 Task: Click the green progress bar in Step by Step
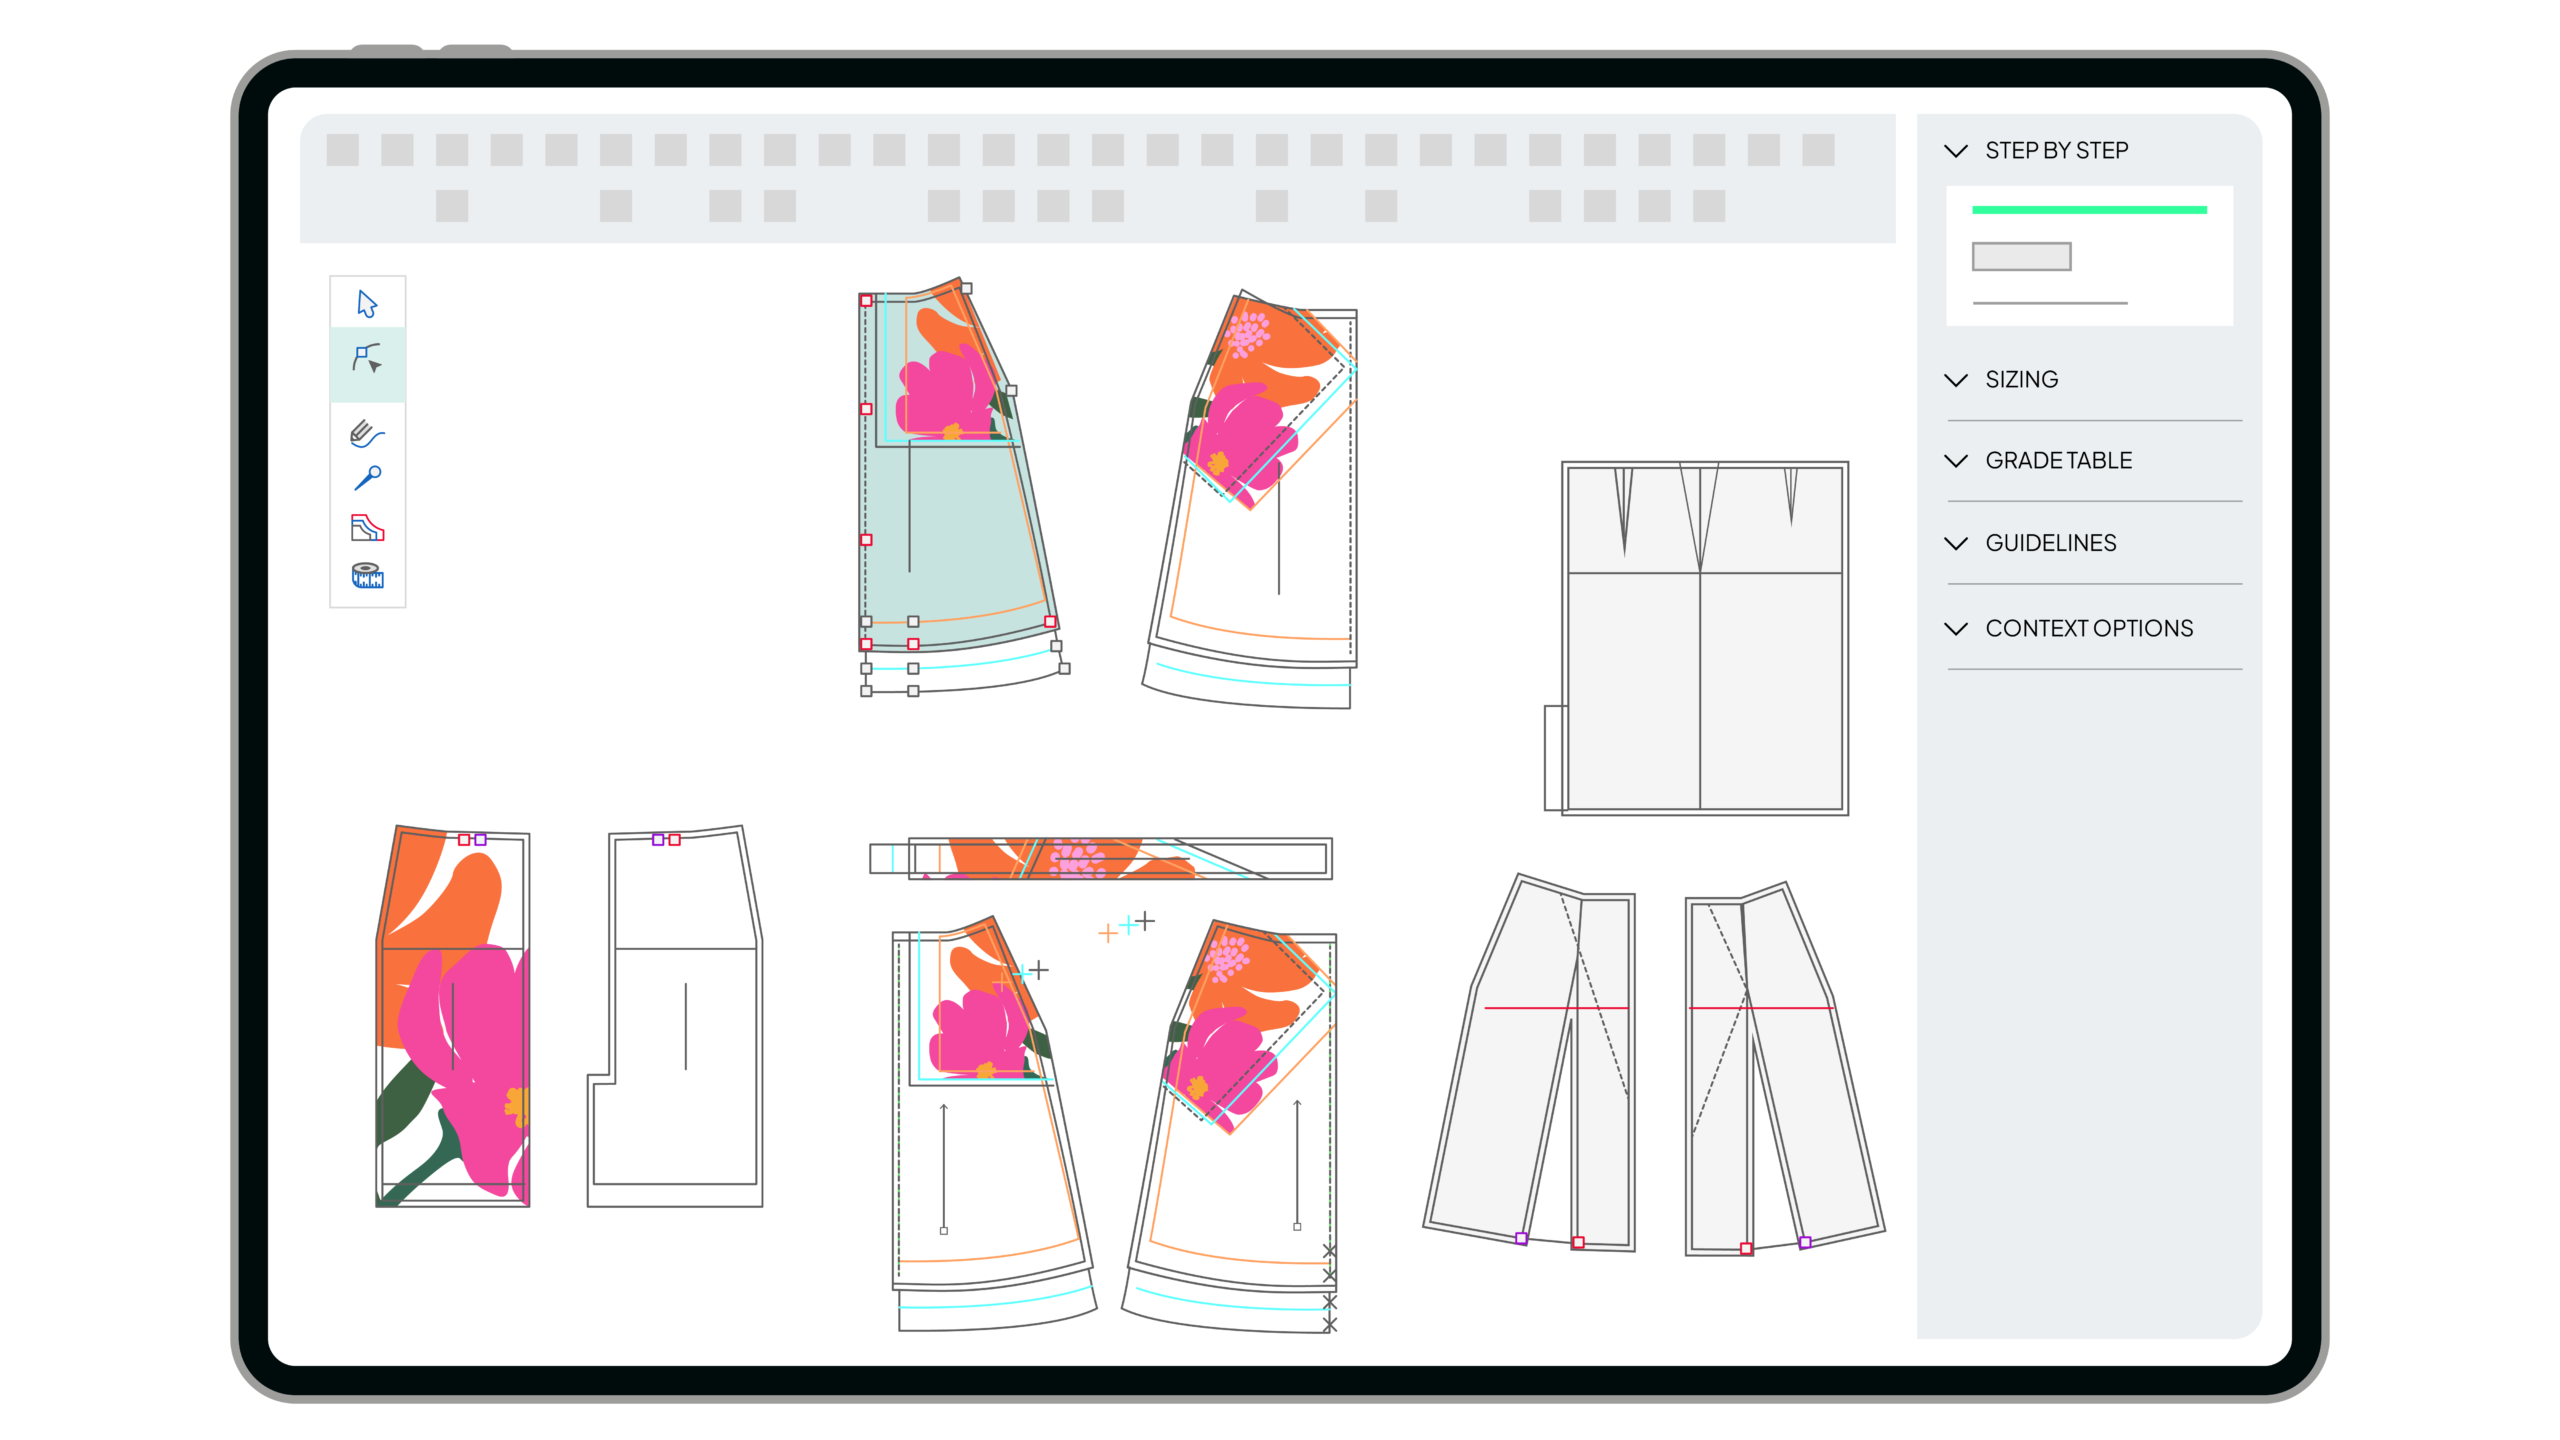click(2089, 210)
